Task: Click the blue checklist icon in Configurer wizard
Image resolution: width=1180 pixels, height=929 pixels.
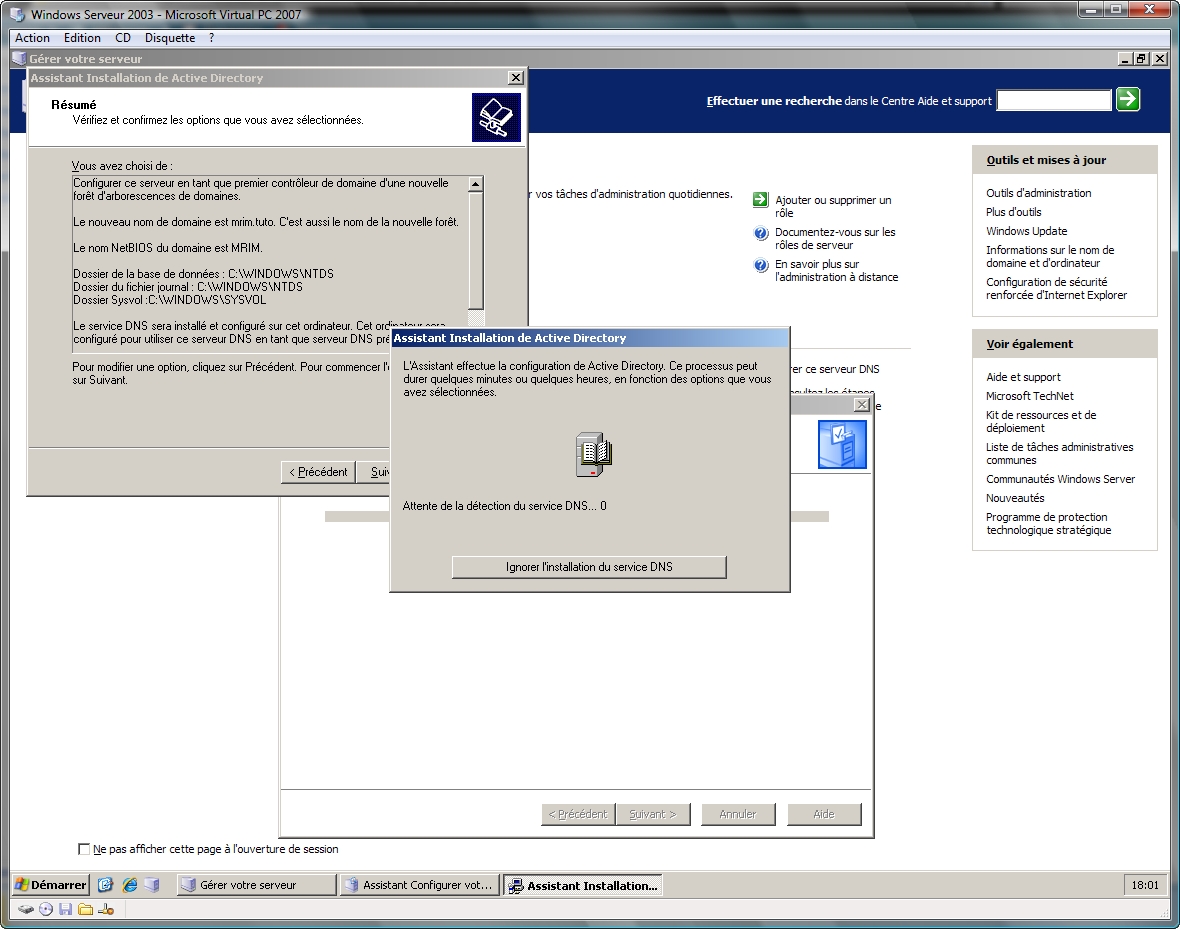Action: pos(842,444)
